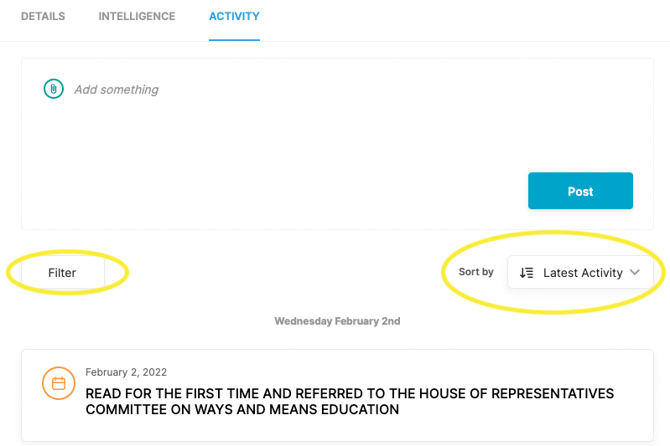
Task: Click the blue underline beneath the Activity tab
Action: tap(234, 40)
